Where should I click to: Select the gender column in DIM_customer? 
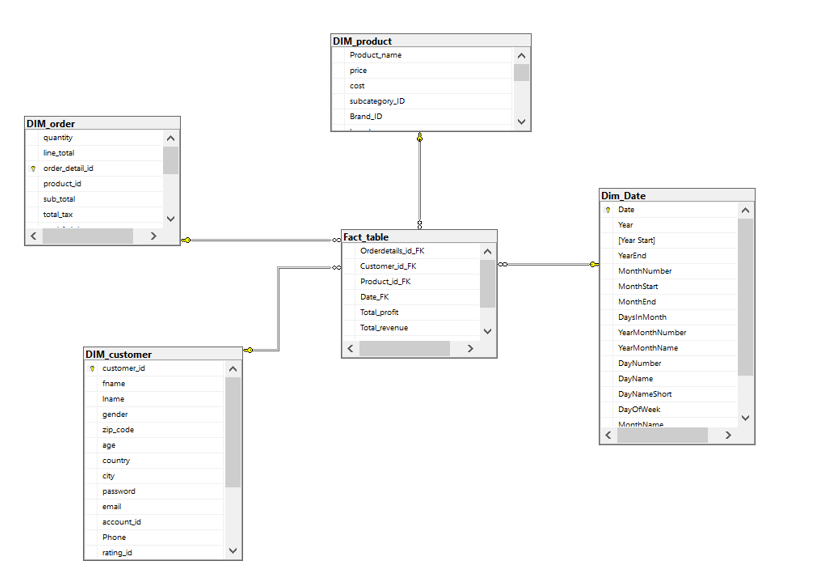[x=155, y=414]
